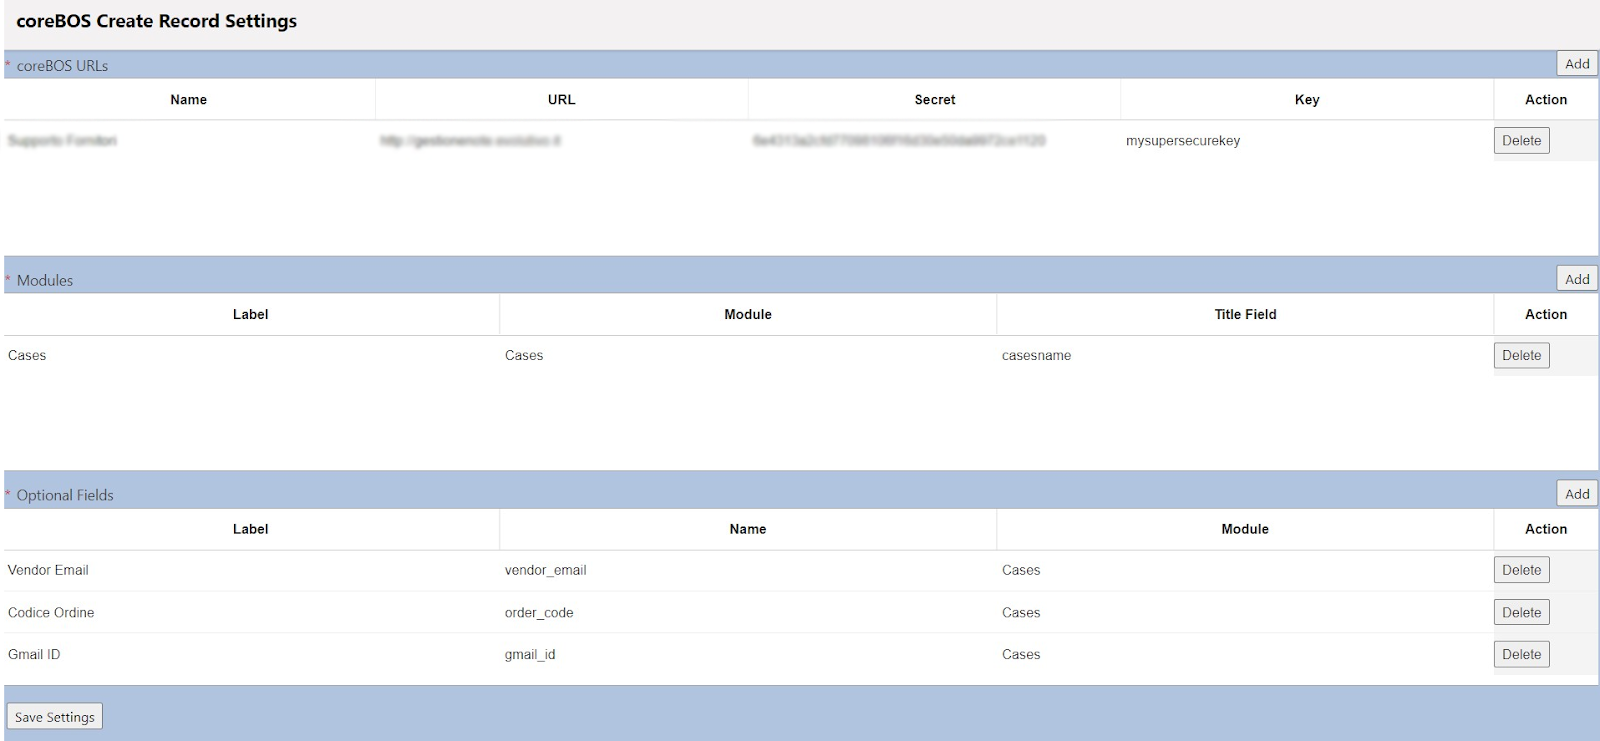Click the Secret column header
Screen dimensions: 1600x741
coord(934,100)
